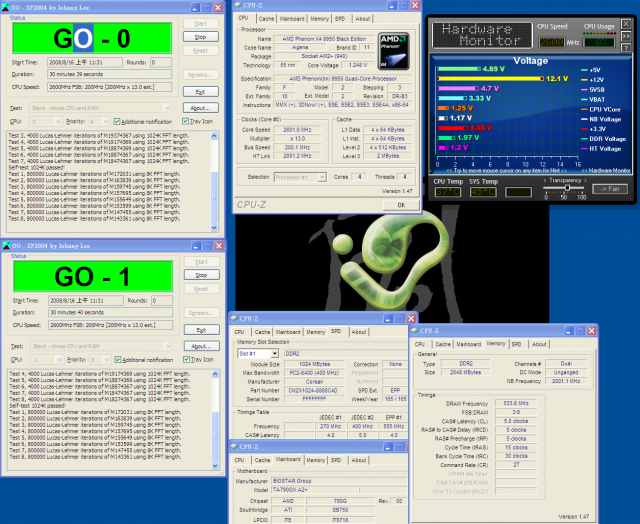Image resolution: width=640 pixels, height=524 pixels.
Task: Click SP2004 GO-0 window title icon
Action: [x=6, y=7]
